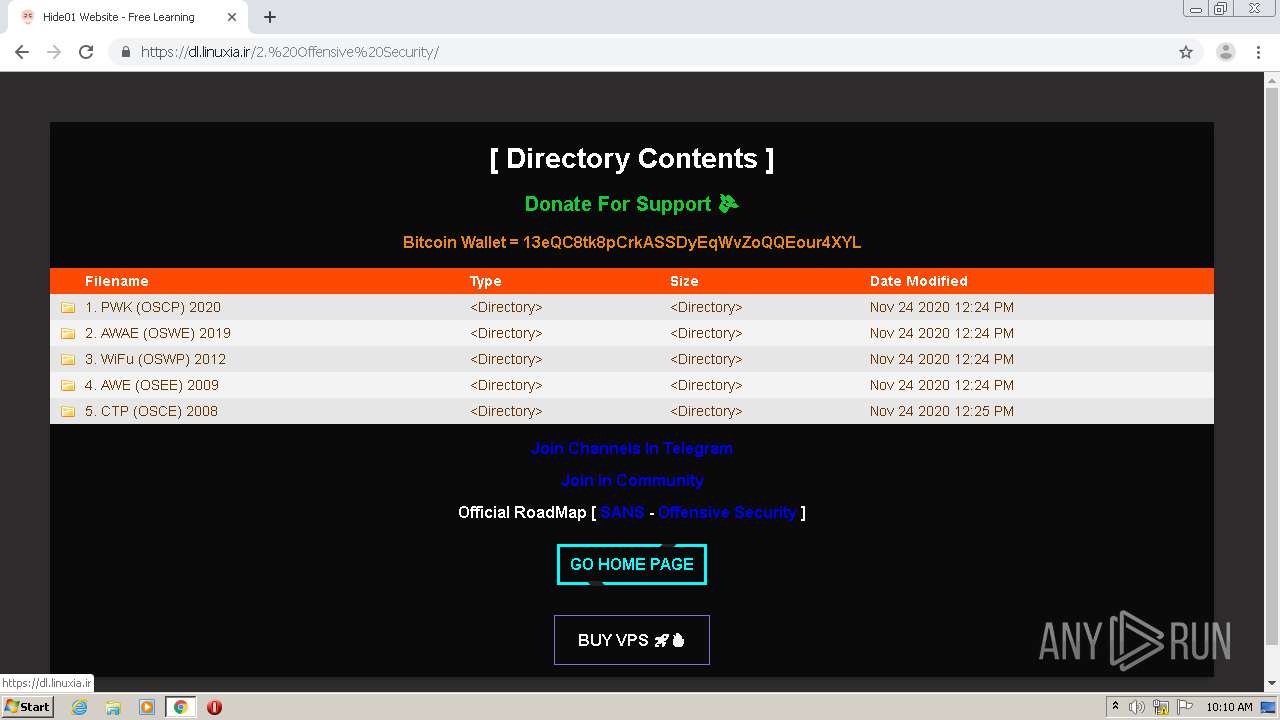The width and height of the screenshot is (1280, 720).
Task: Open folder icon for PWK (OSCP) 2020
Action: point(68,307)
